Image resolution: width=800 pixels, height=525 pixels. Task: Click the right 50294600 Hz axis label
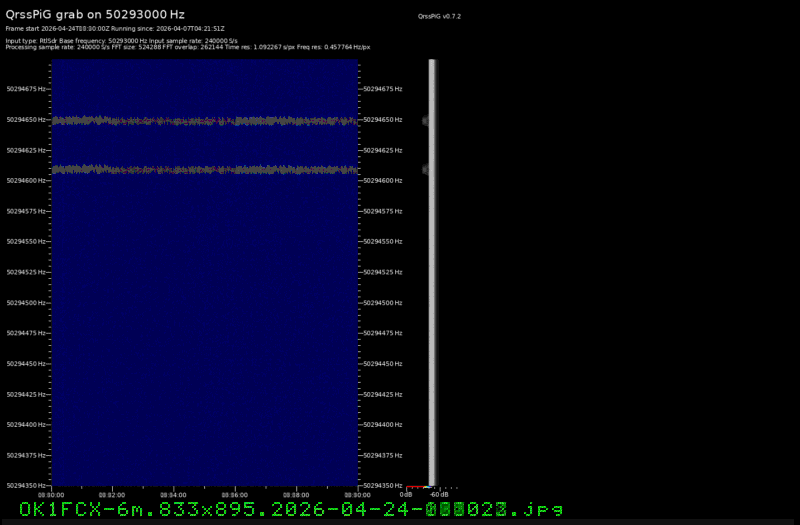(x=382, y=181)
